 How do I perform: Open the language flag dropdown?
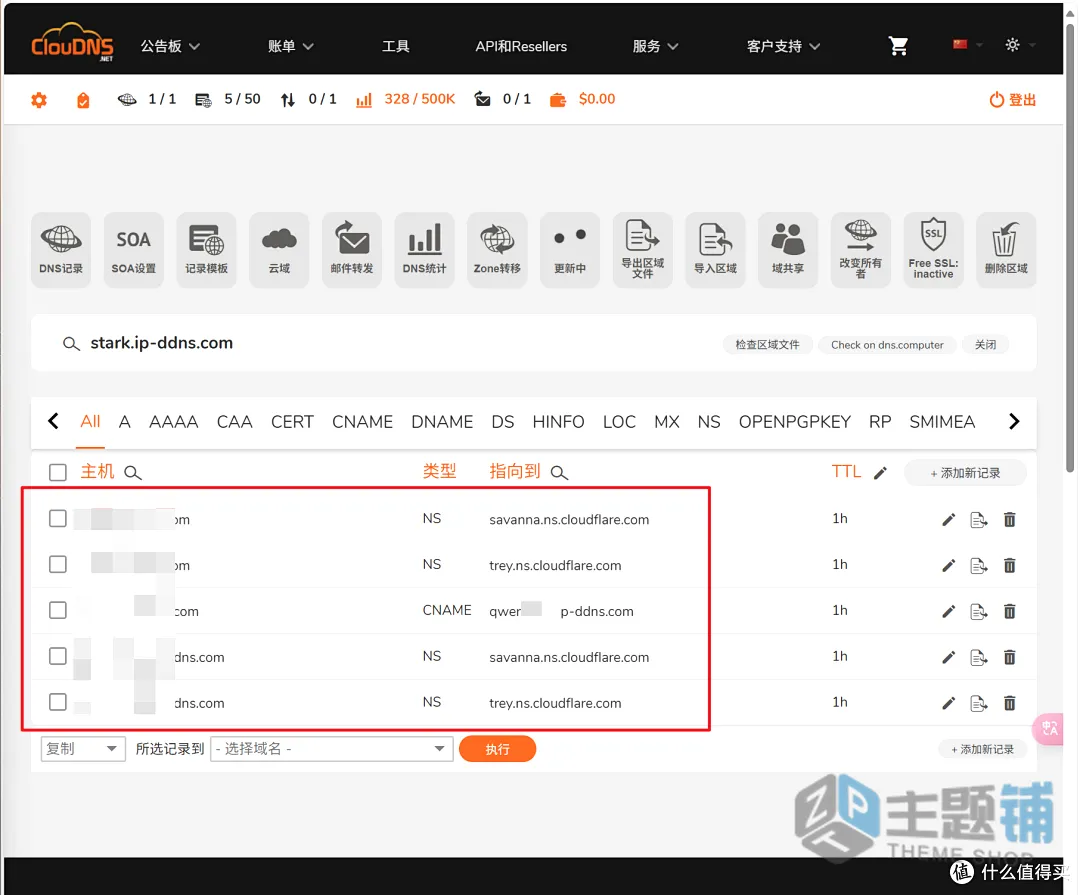[967, 45]
